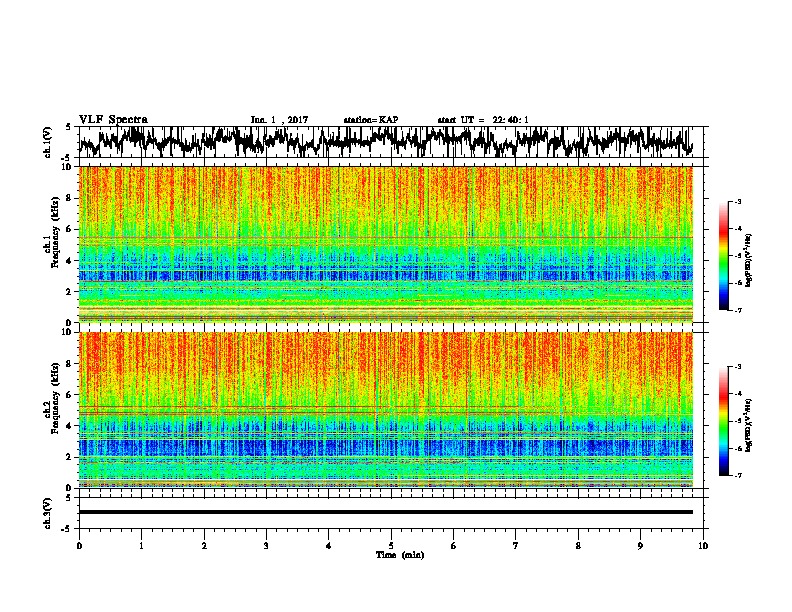
Task: Click the ch.1 "Frequency (kHz)" axis label
Action: tap(55, 232)
